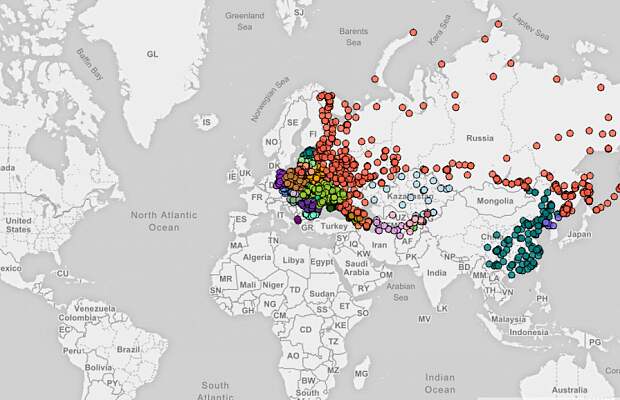Click the Japan country label
This screenshot has height=400, width=620.
coord(579,234)
